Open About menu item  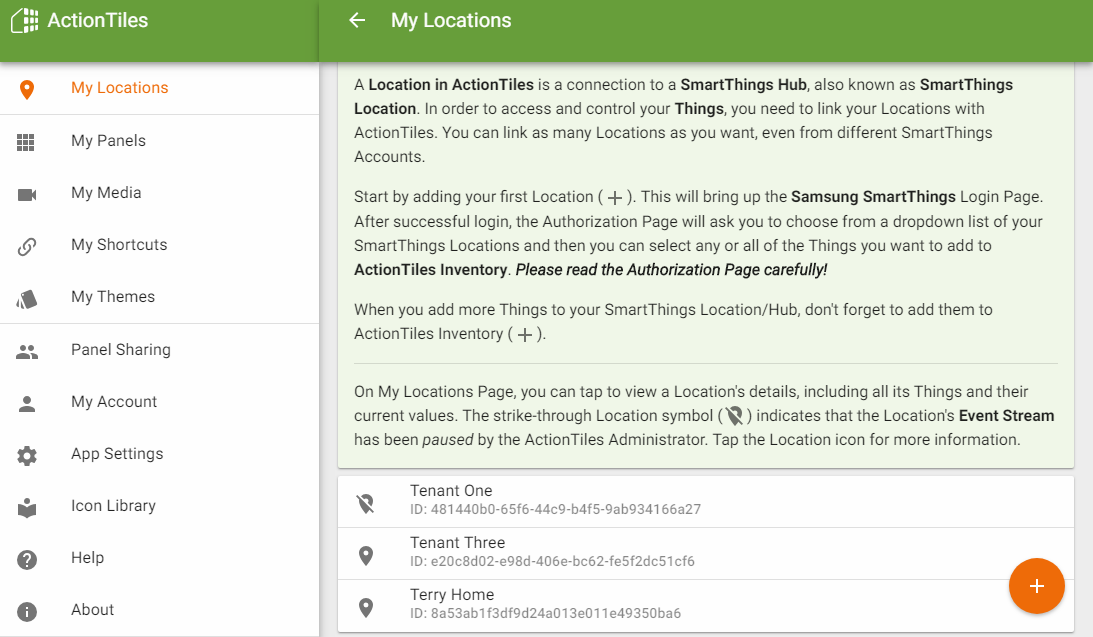tap(160, 610)
